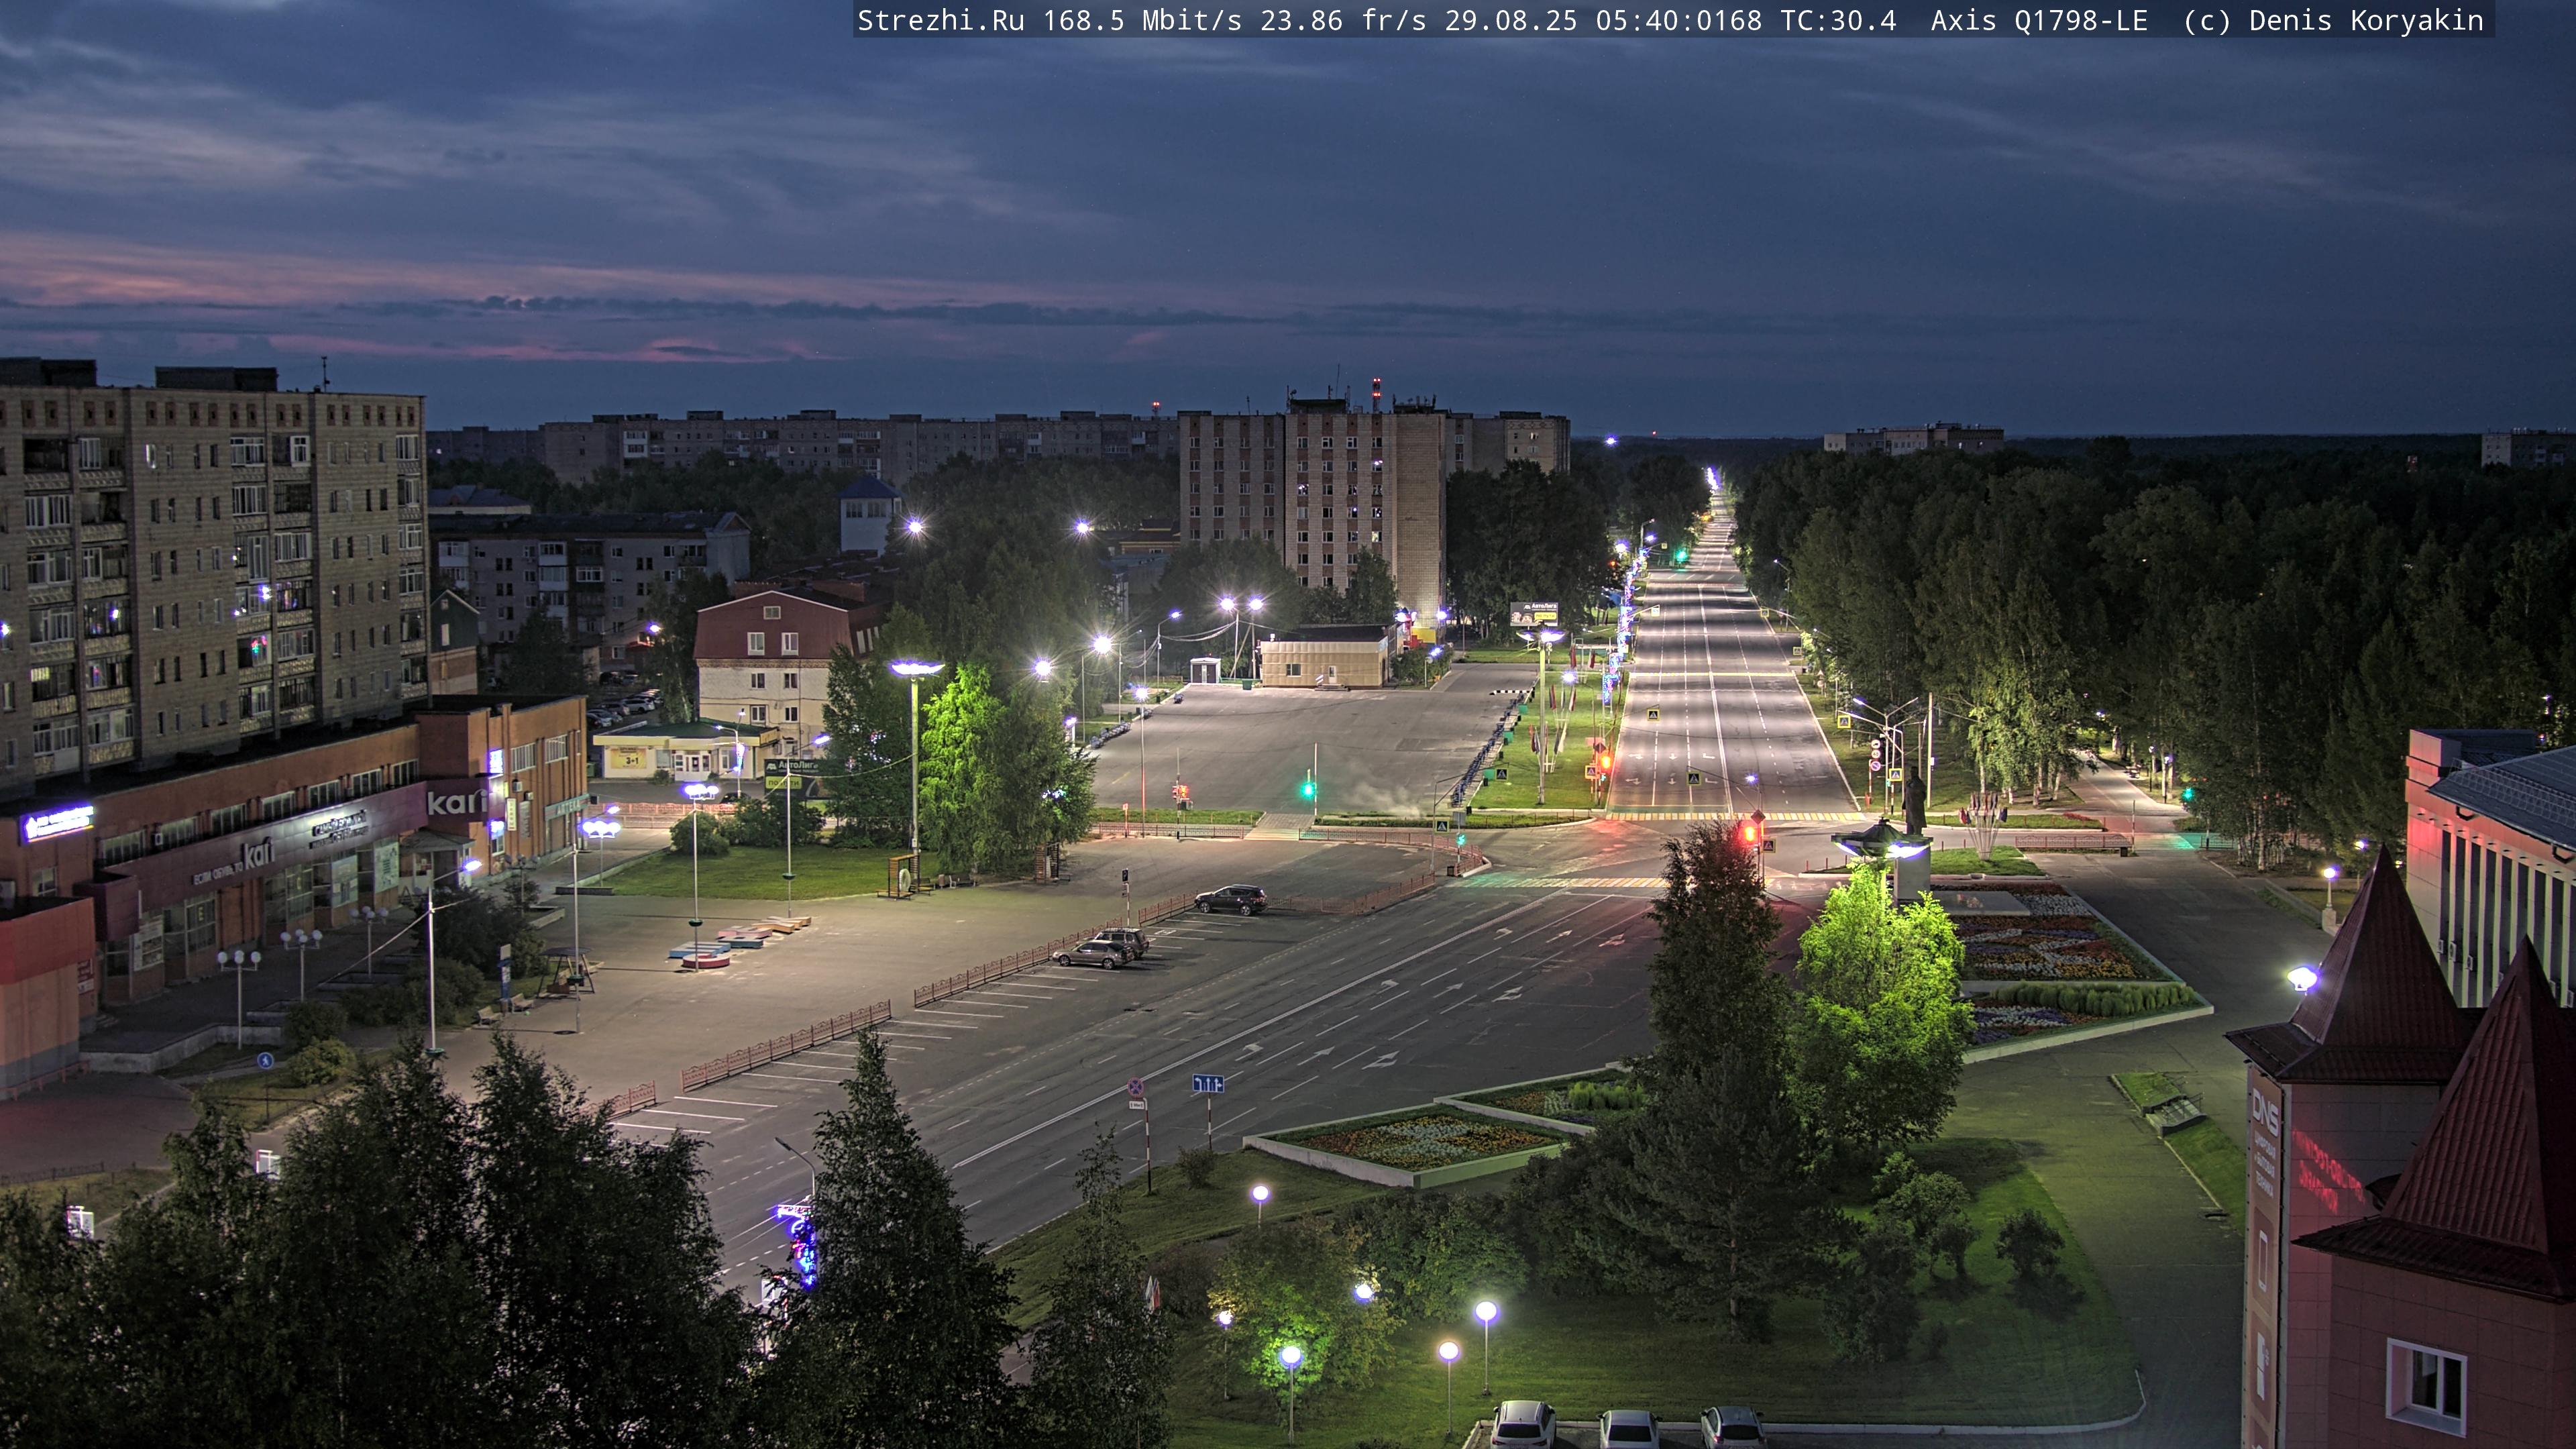Click the "168.5 Mbit/s" bitrate value

click(1142, 20)
